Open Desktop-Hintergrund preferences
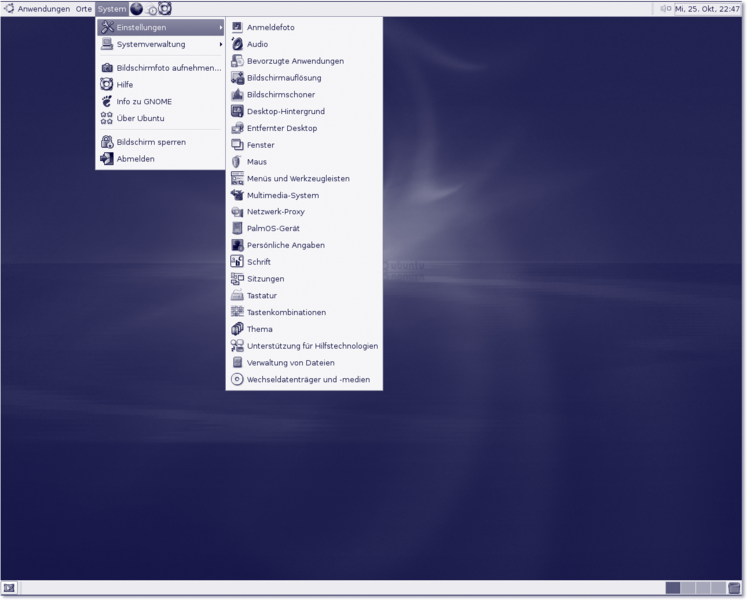Image resolution: width=747 pixels, height=600 pixels. coord(285,112)
